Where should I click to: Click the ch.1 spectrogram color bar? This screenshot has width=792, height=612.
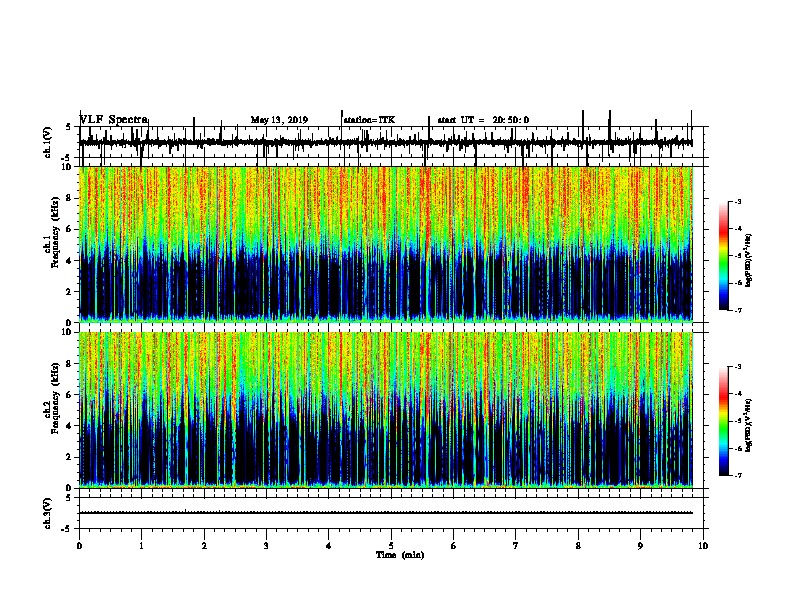click(724, 256)
